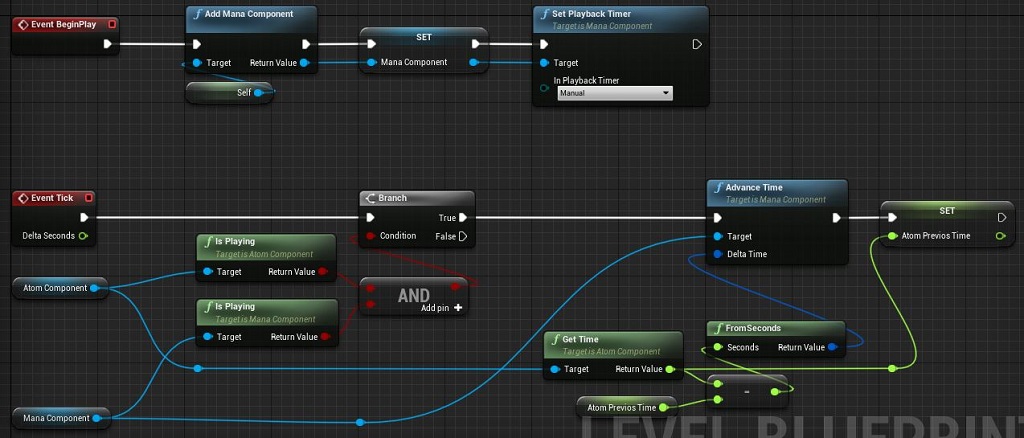
Task: Click the subtract node output pin
Action: pos(775,392)
